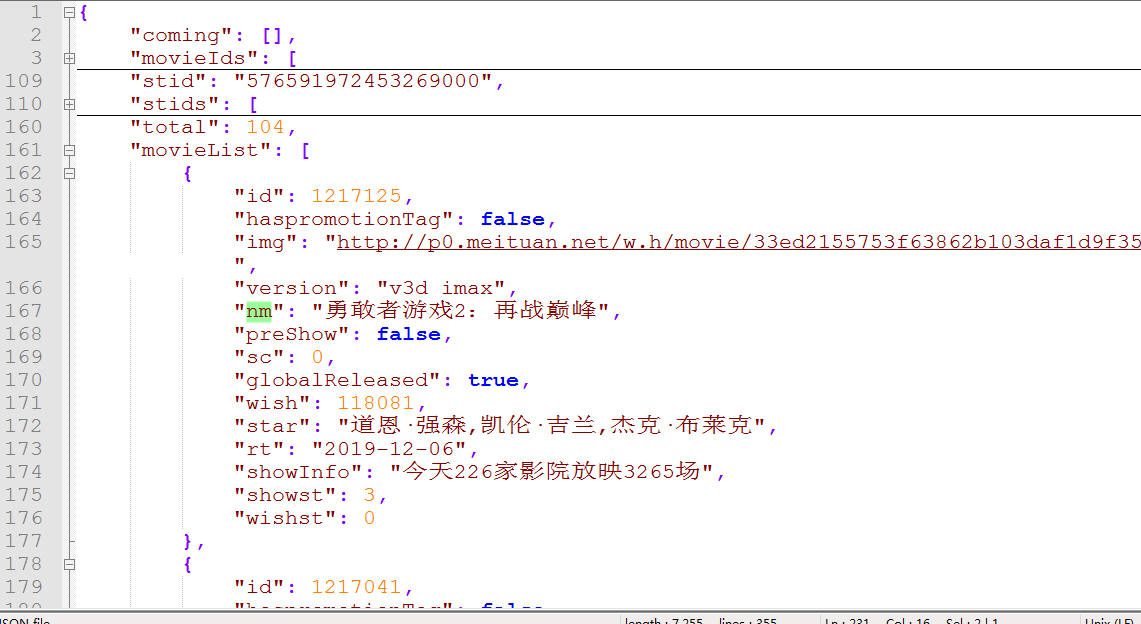The height and width of the screenshot is (624, 1141).
Task: Click the highlighted nm key
Action: pyautogui.click(x=258, y=311)
